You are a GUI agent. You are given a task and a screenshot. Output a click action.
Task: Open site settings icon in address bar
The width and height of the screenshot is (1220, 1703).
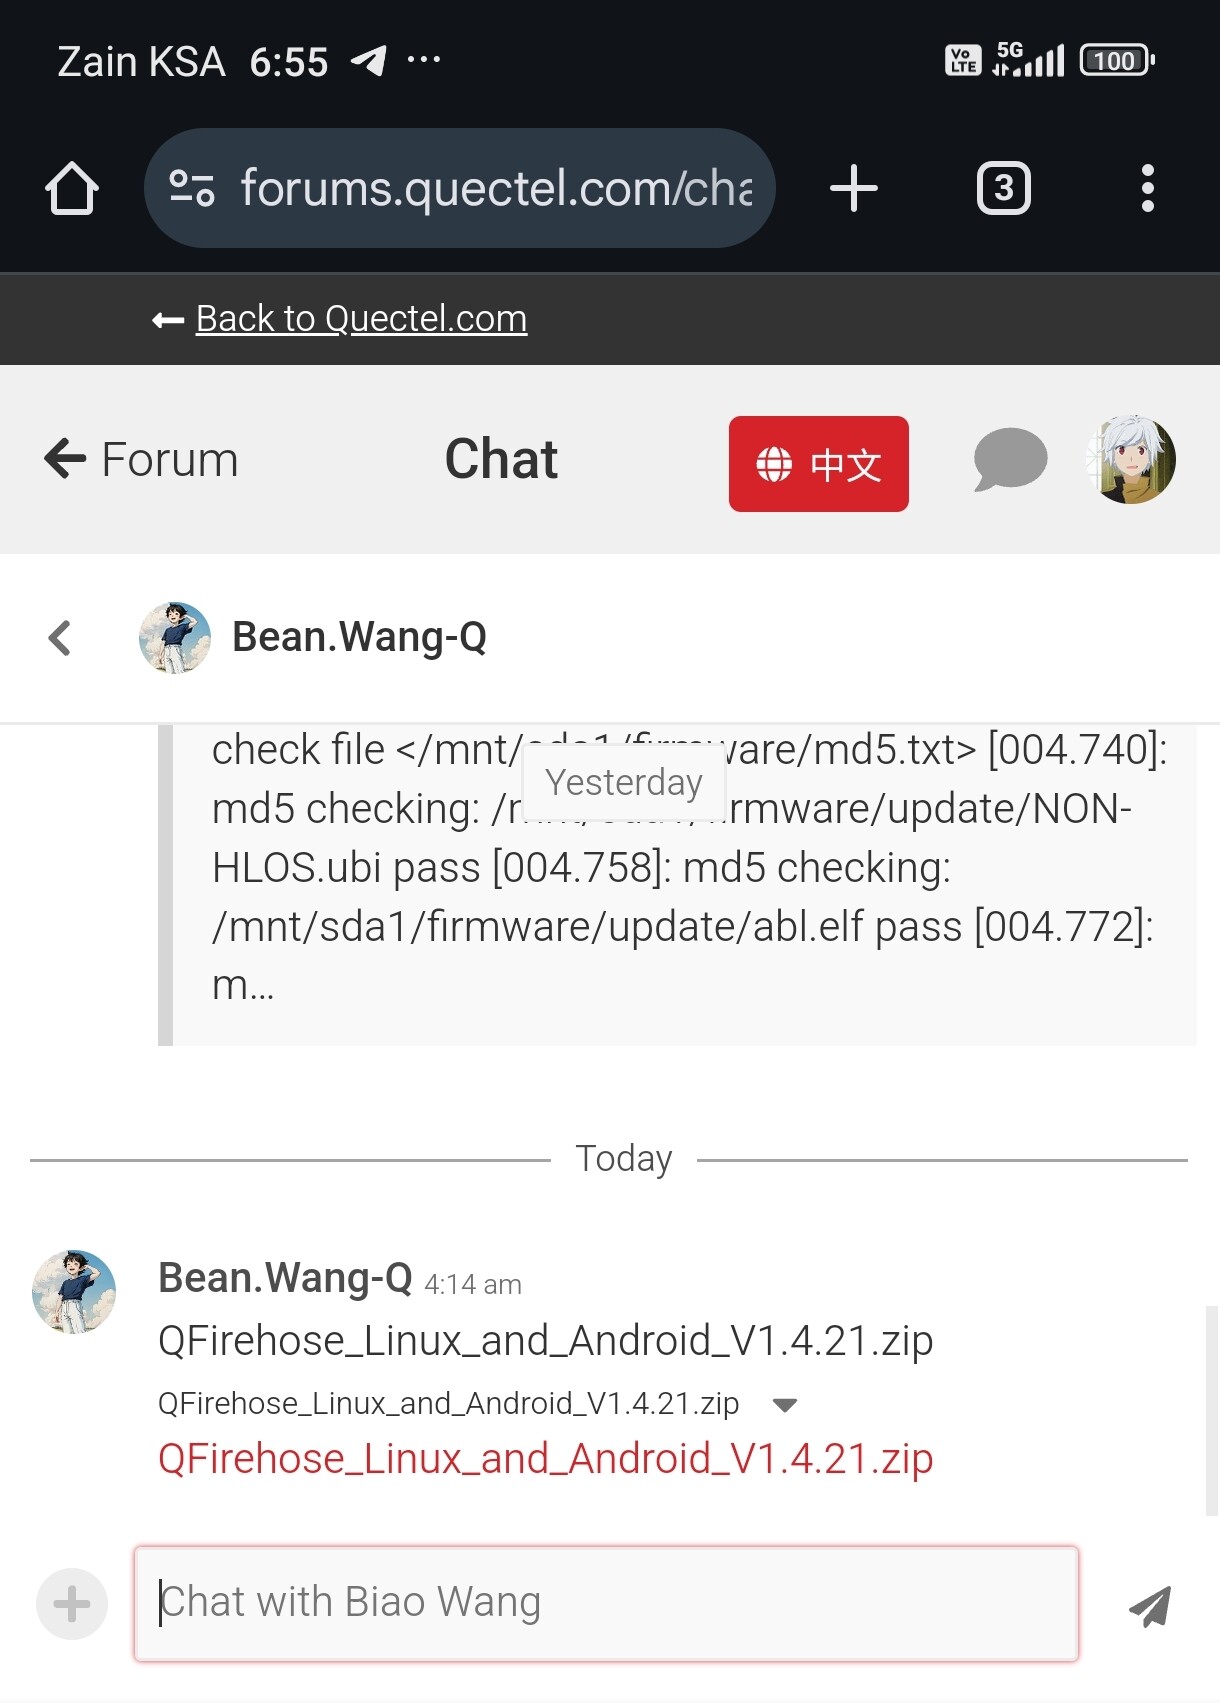click(x=191, y=188)
